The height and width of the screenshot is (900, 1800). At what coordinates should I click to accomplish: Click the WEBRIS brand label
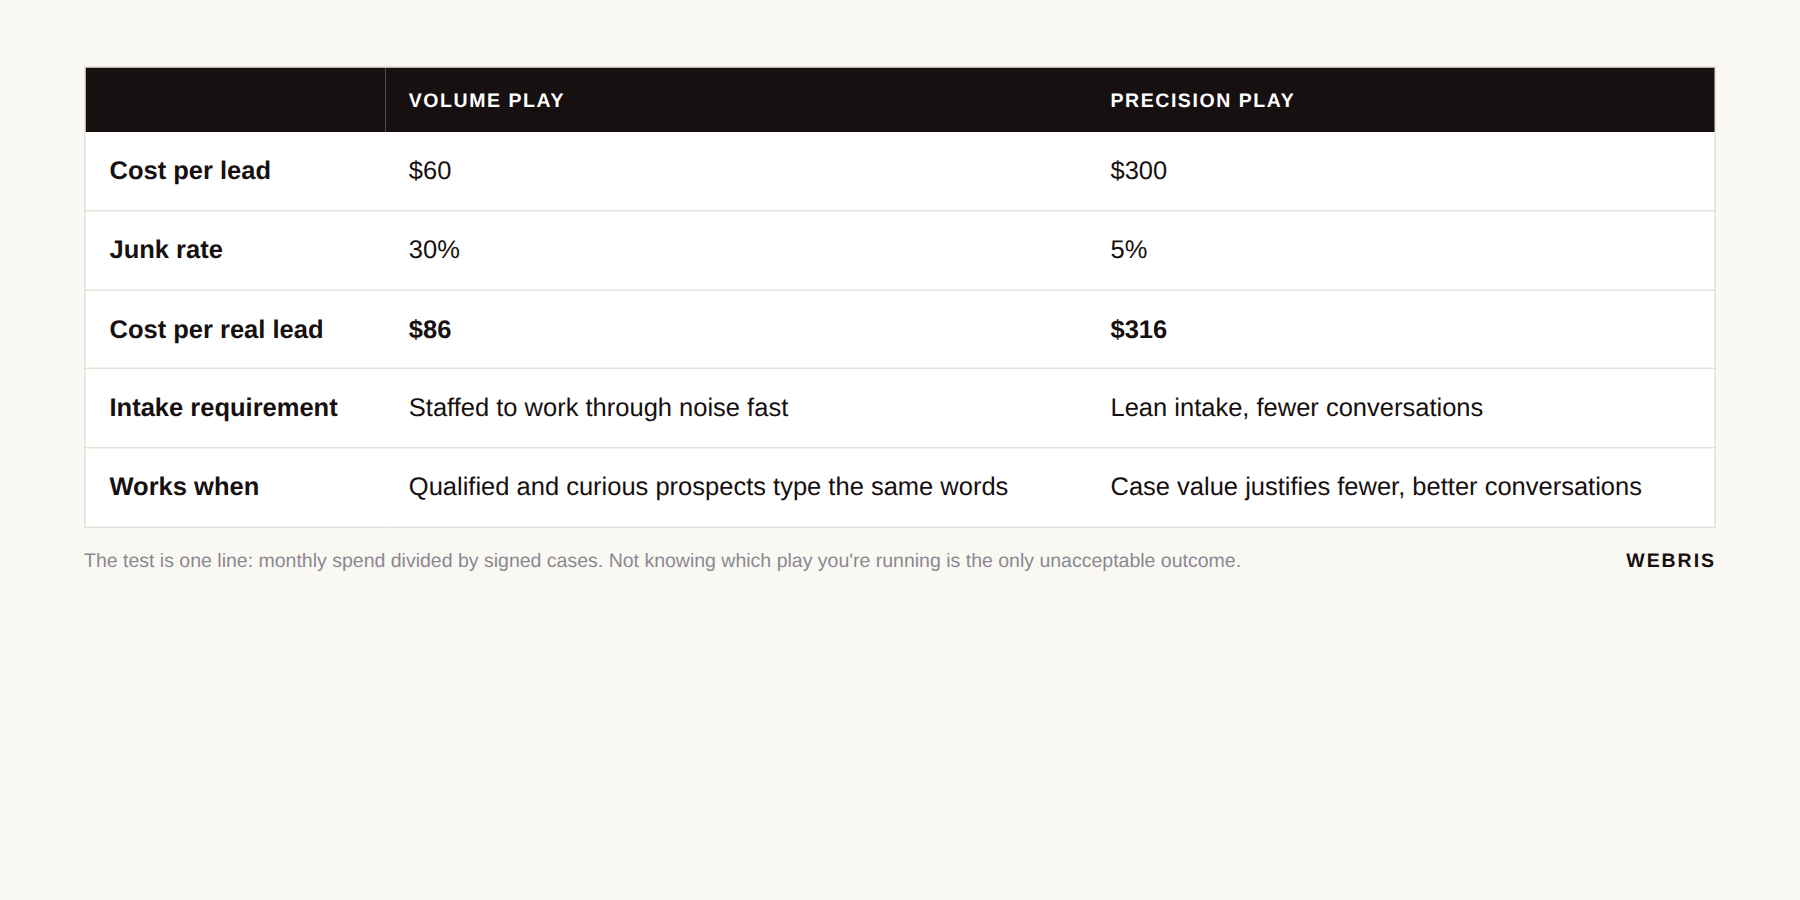click(1670, 561)
